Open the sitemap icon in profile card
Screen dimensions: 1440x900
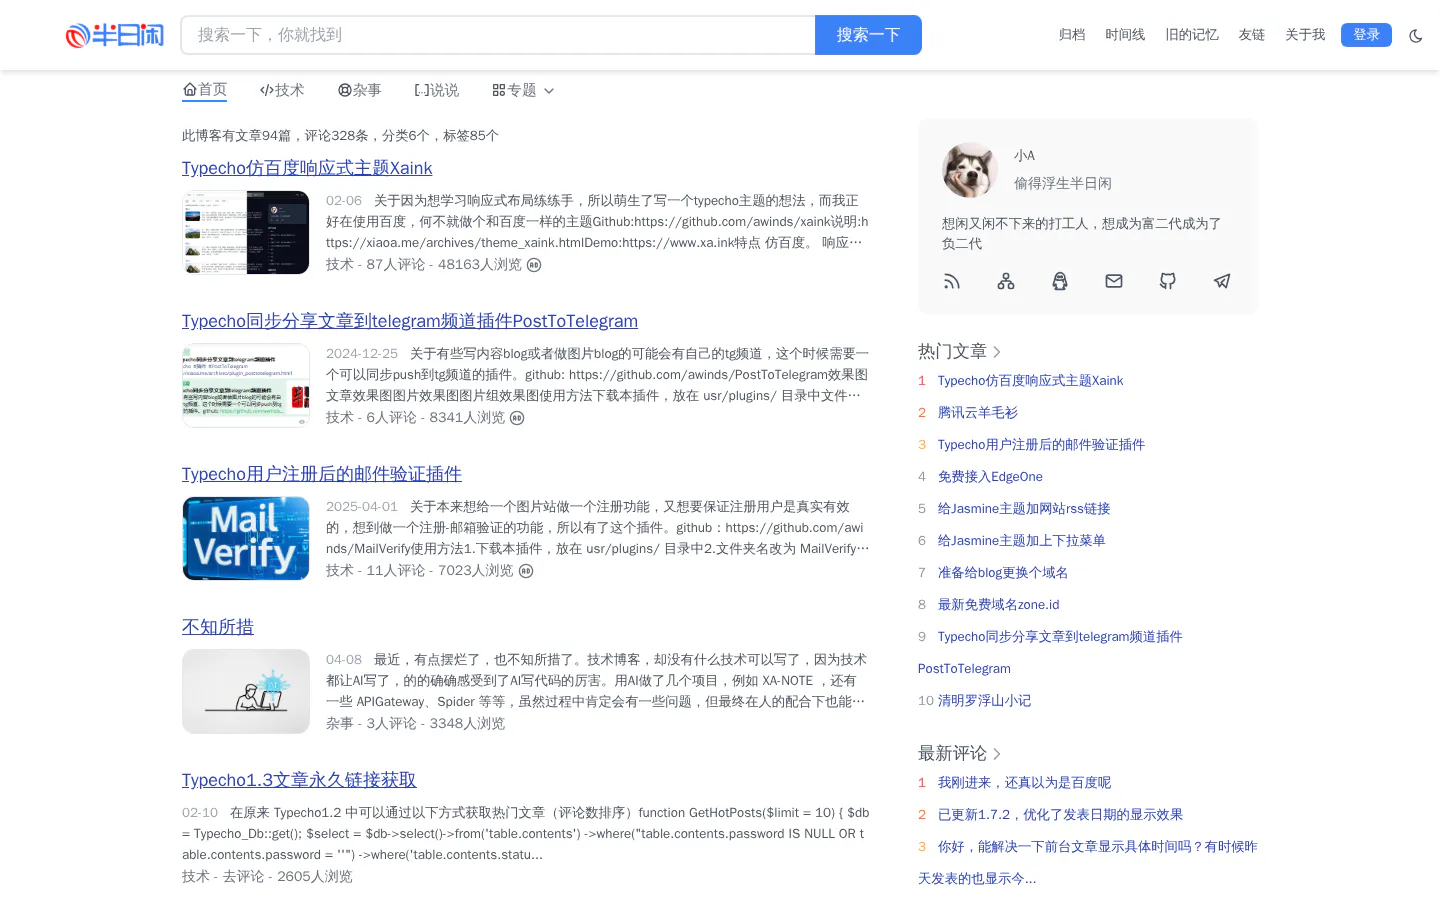click(1006, 281)
